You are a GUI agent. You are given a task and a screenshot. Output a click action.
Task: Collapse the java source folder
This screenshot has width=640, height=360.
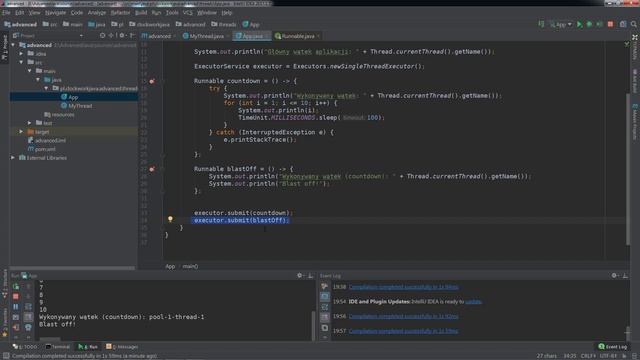tap(38, 80)
